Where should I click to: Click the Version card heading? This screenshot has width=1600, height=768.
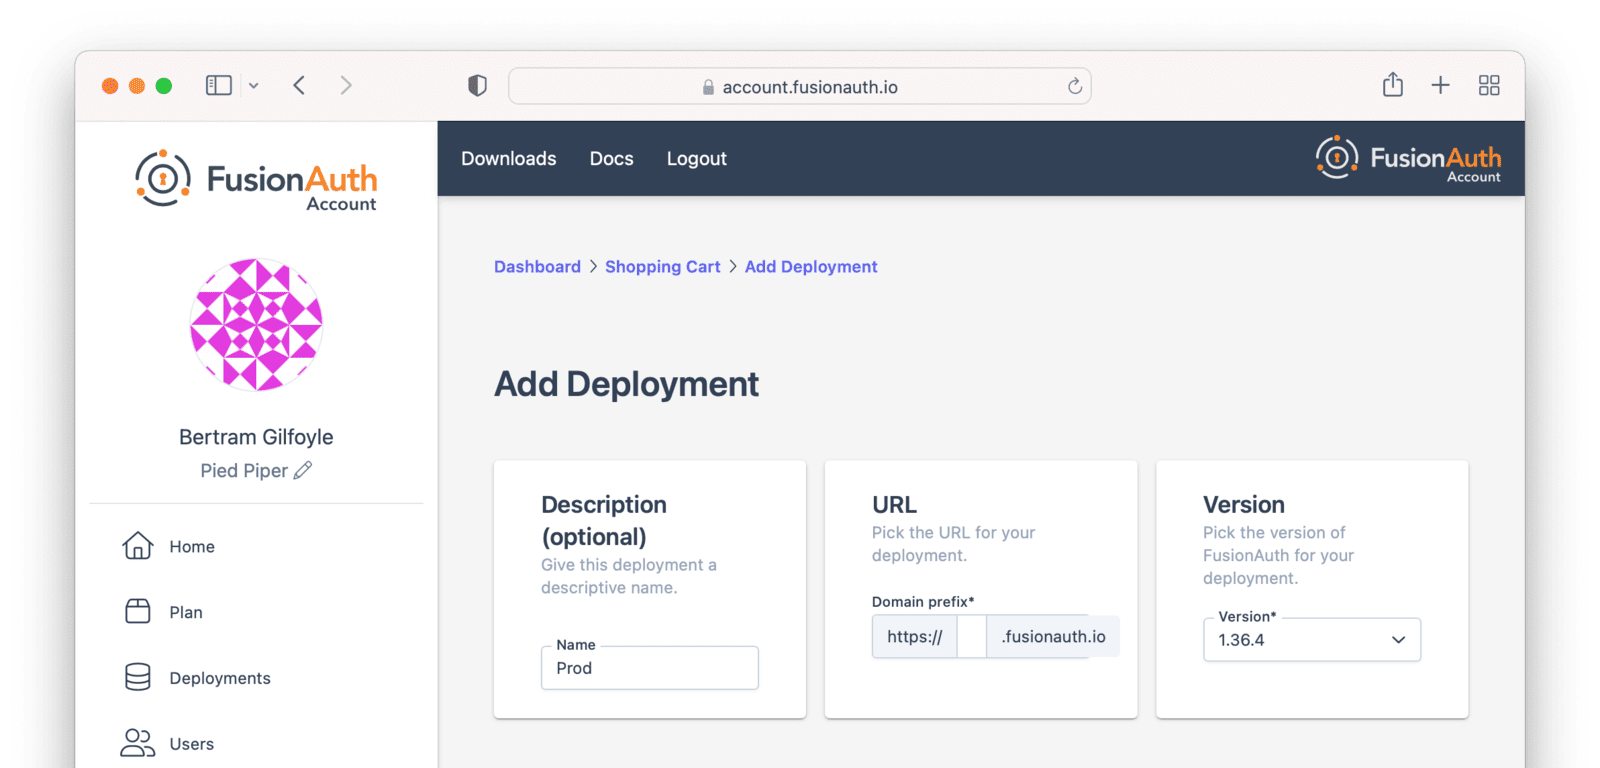pyautogui.click(x=1244, y=504)
